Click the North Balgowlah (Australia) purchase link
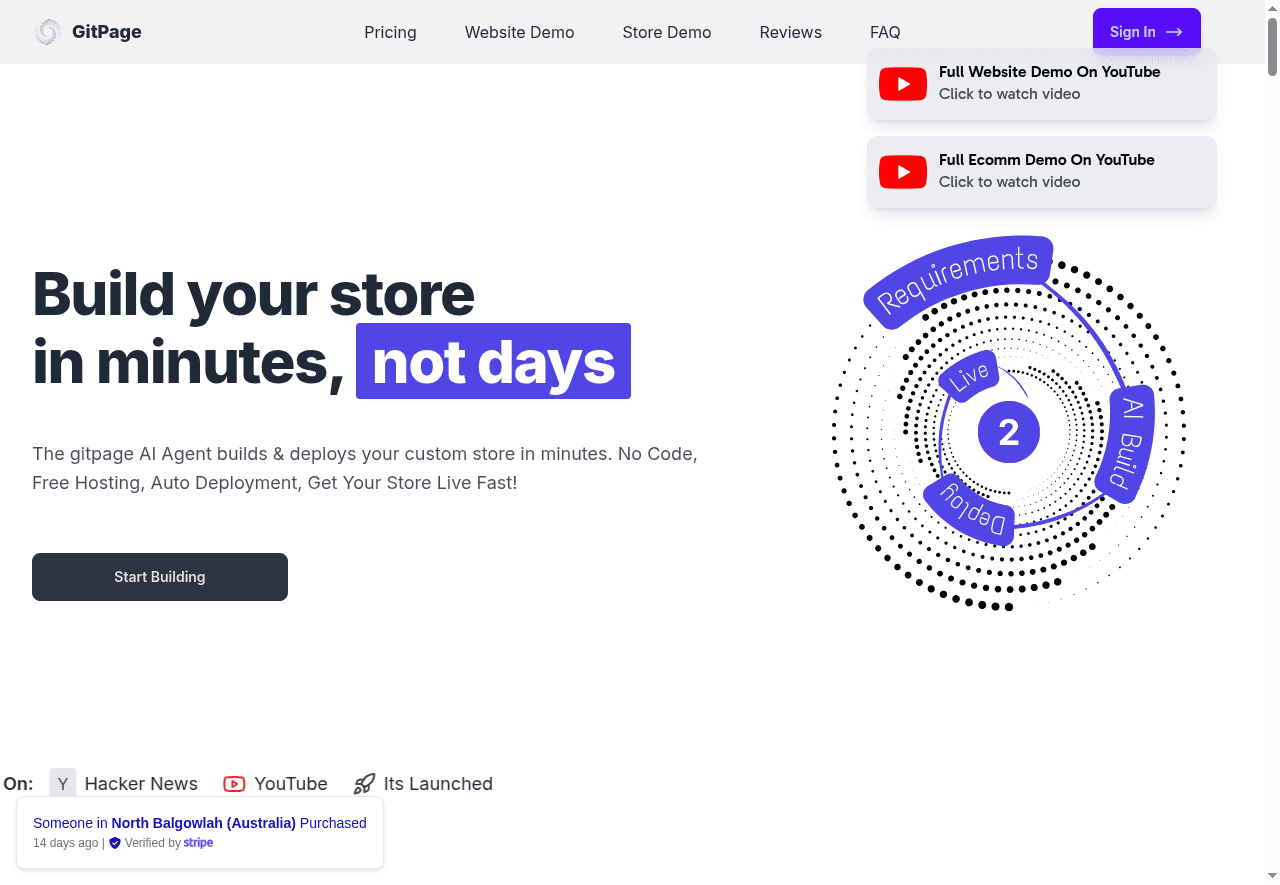 tap(203, 823)
